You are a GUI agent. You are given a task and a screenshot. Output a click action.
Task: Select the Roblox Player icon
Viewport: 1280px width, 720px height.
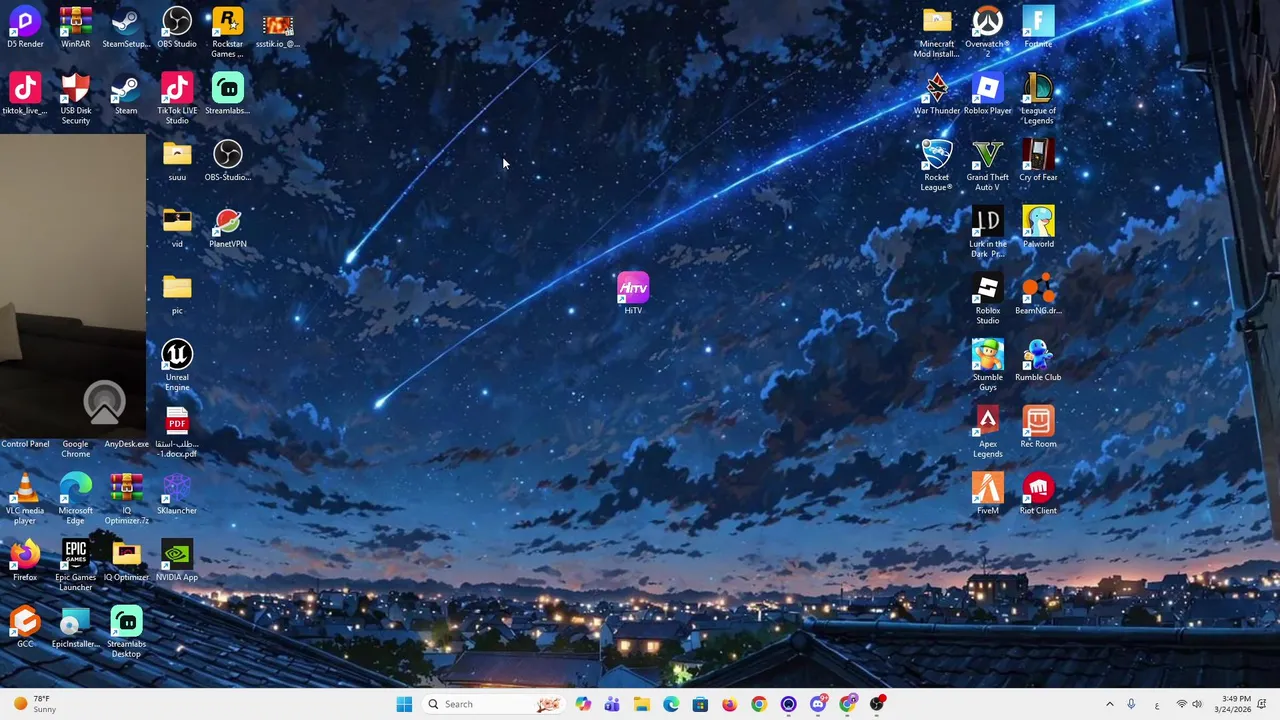[987, 95]
